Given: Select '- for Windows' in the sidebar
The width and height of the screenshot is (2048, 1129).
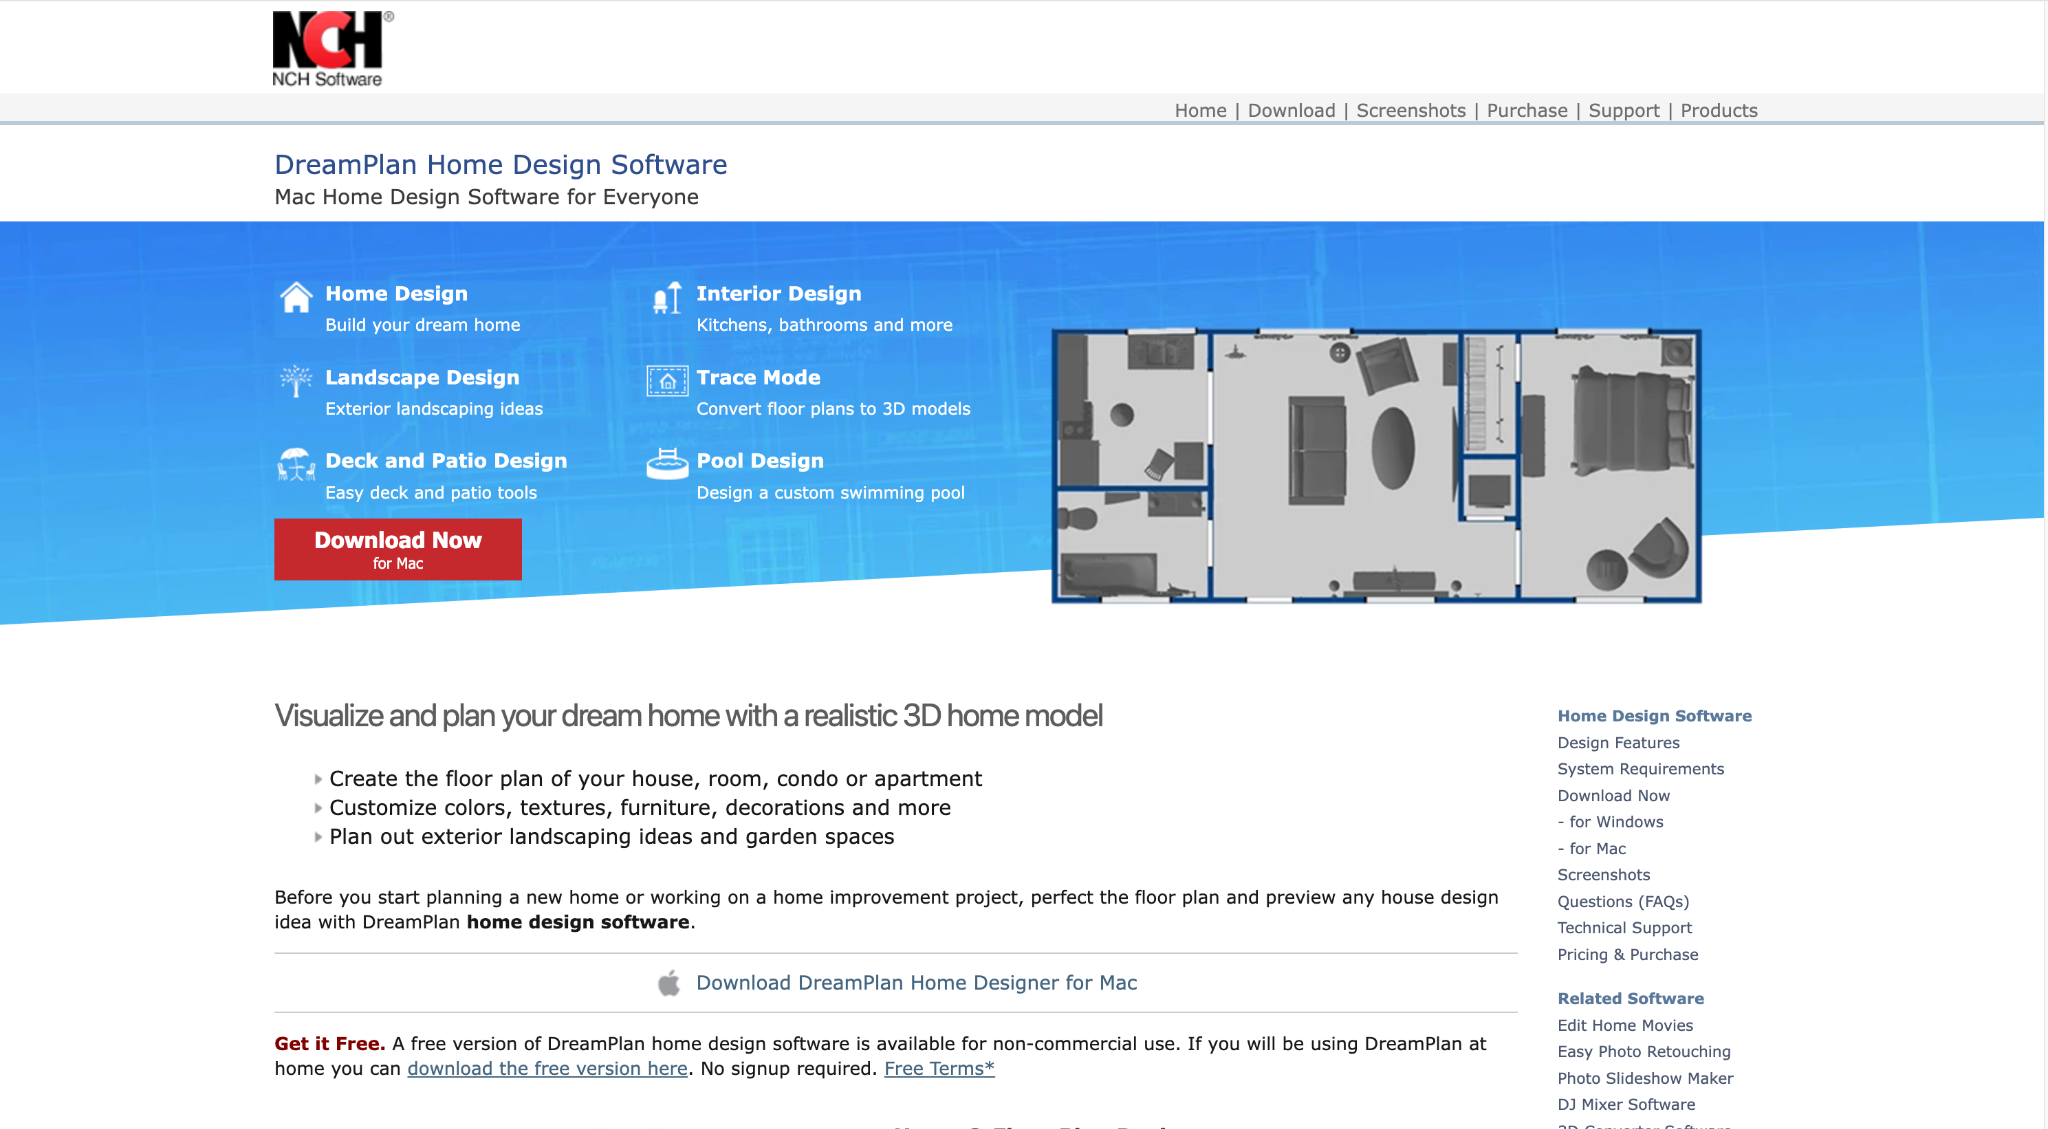Looking at the screenshot, I should (x=1610, y=822).
